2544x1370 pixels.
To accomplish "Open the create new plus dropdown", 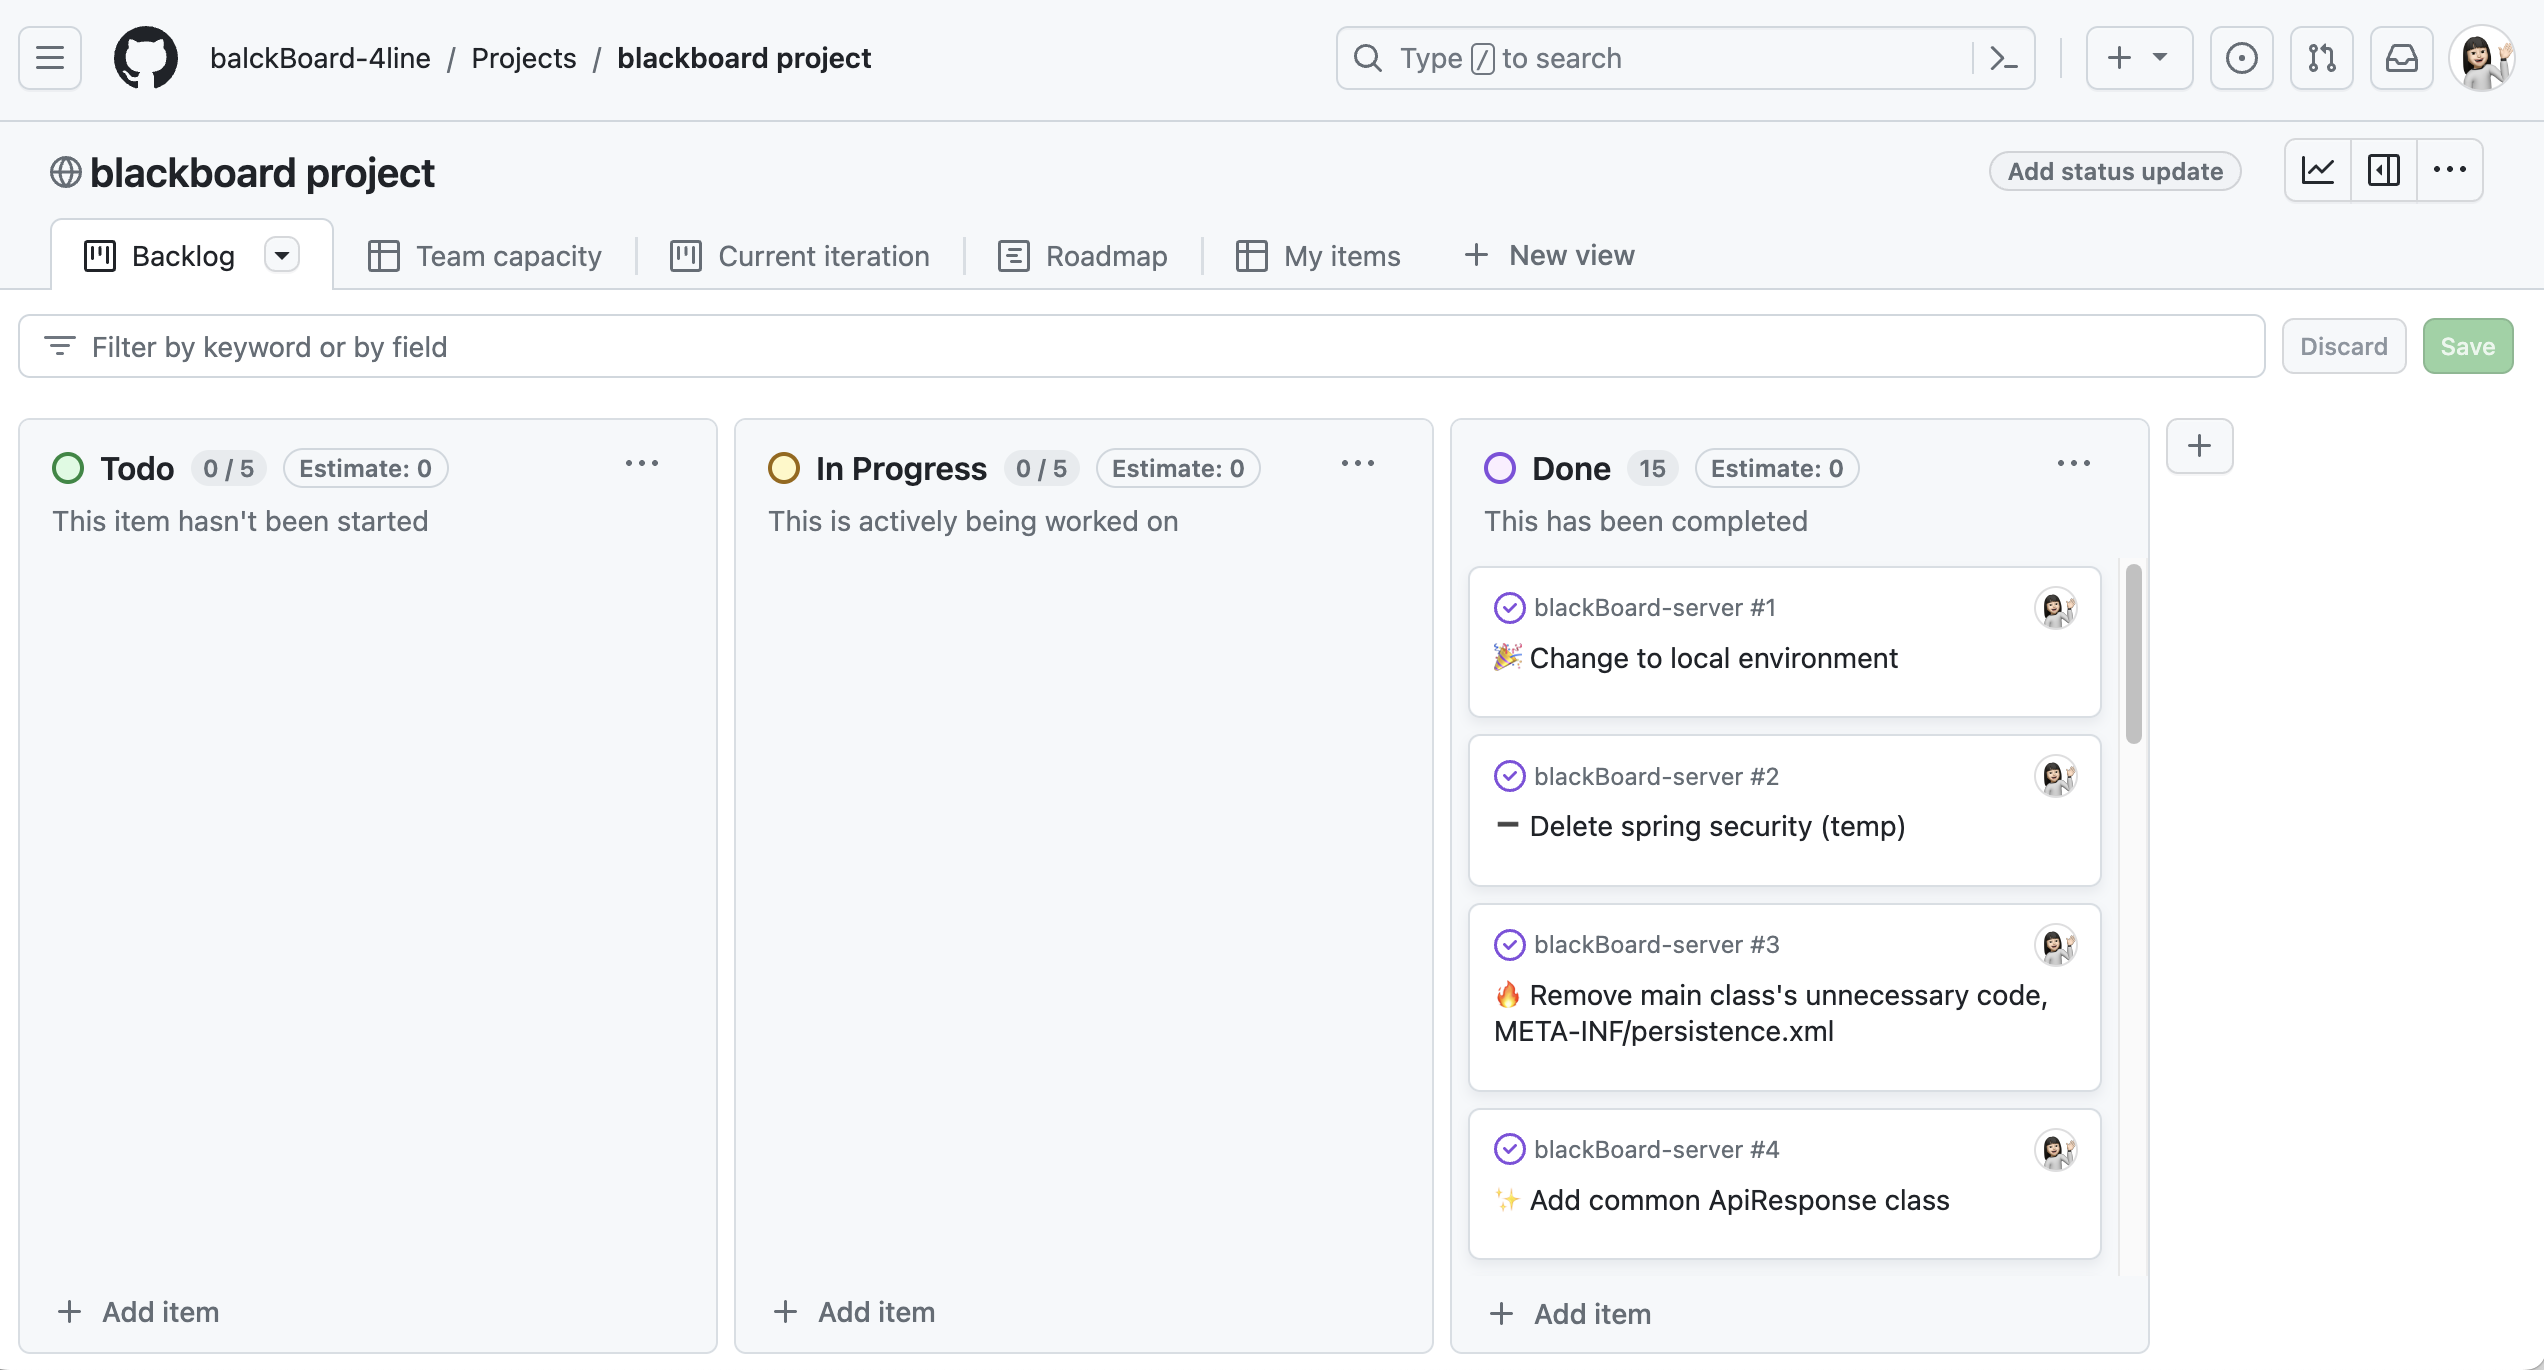I will tap(2139, 58).
